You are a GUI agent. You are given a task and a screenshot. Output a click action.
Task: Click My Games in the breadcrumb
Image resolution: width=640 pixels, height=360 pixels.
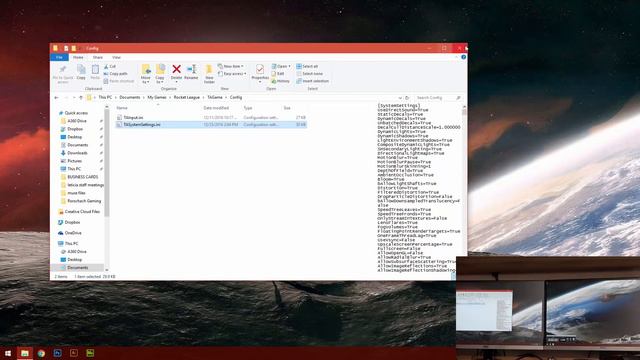(x=157, y=98)
